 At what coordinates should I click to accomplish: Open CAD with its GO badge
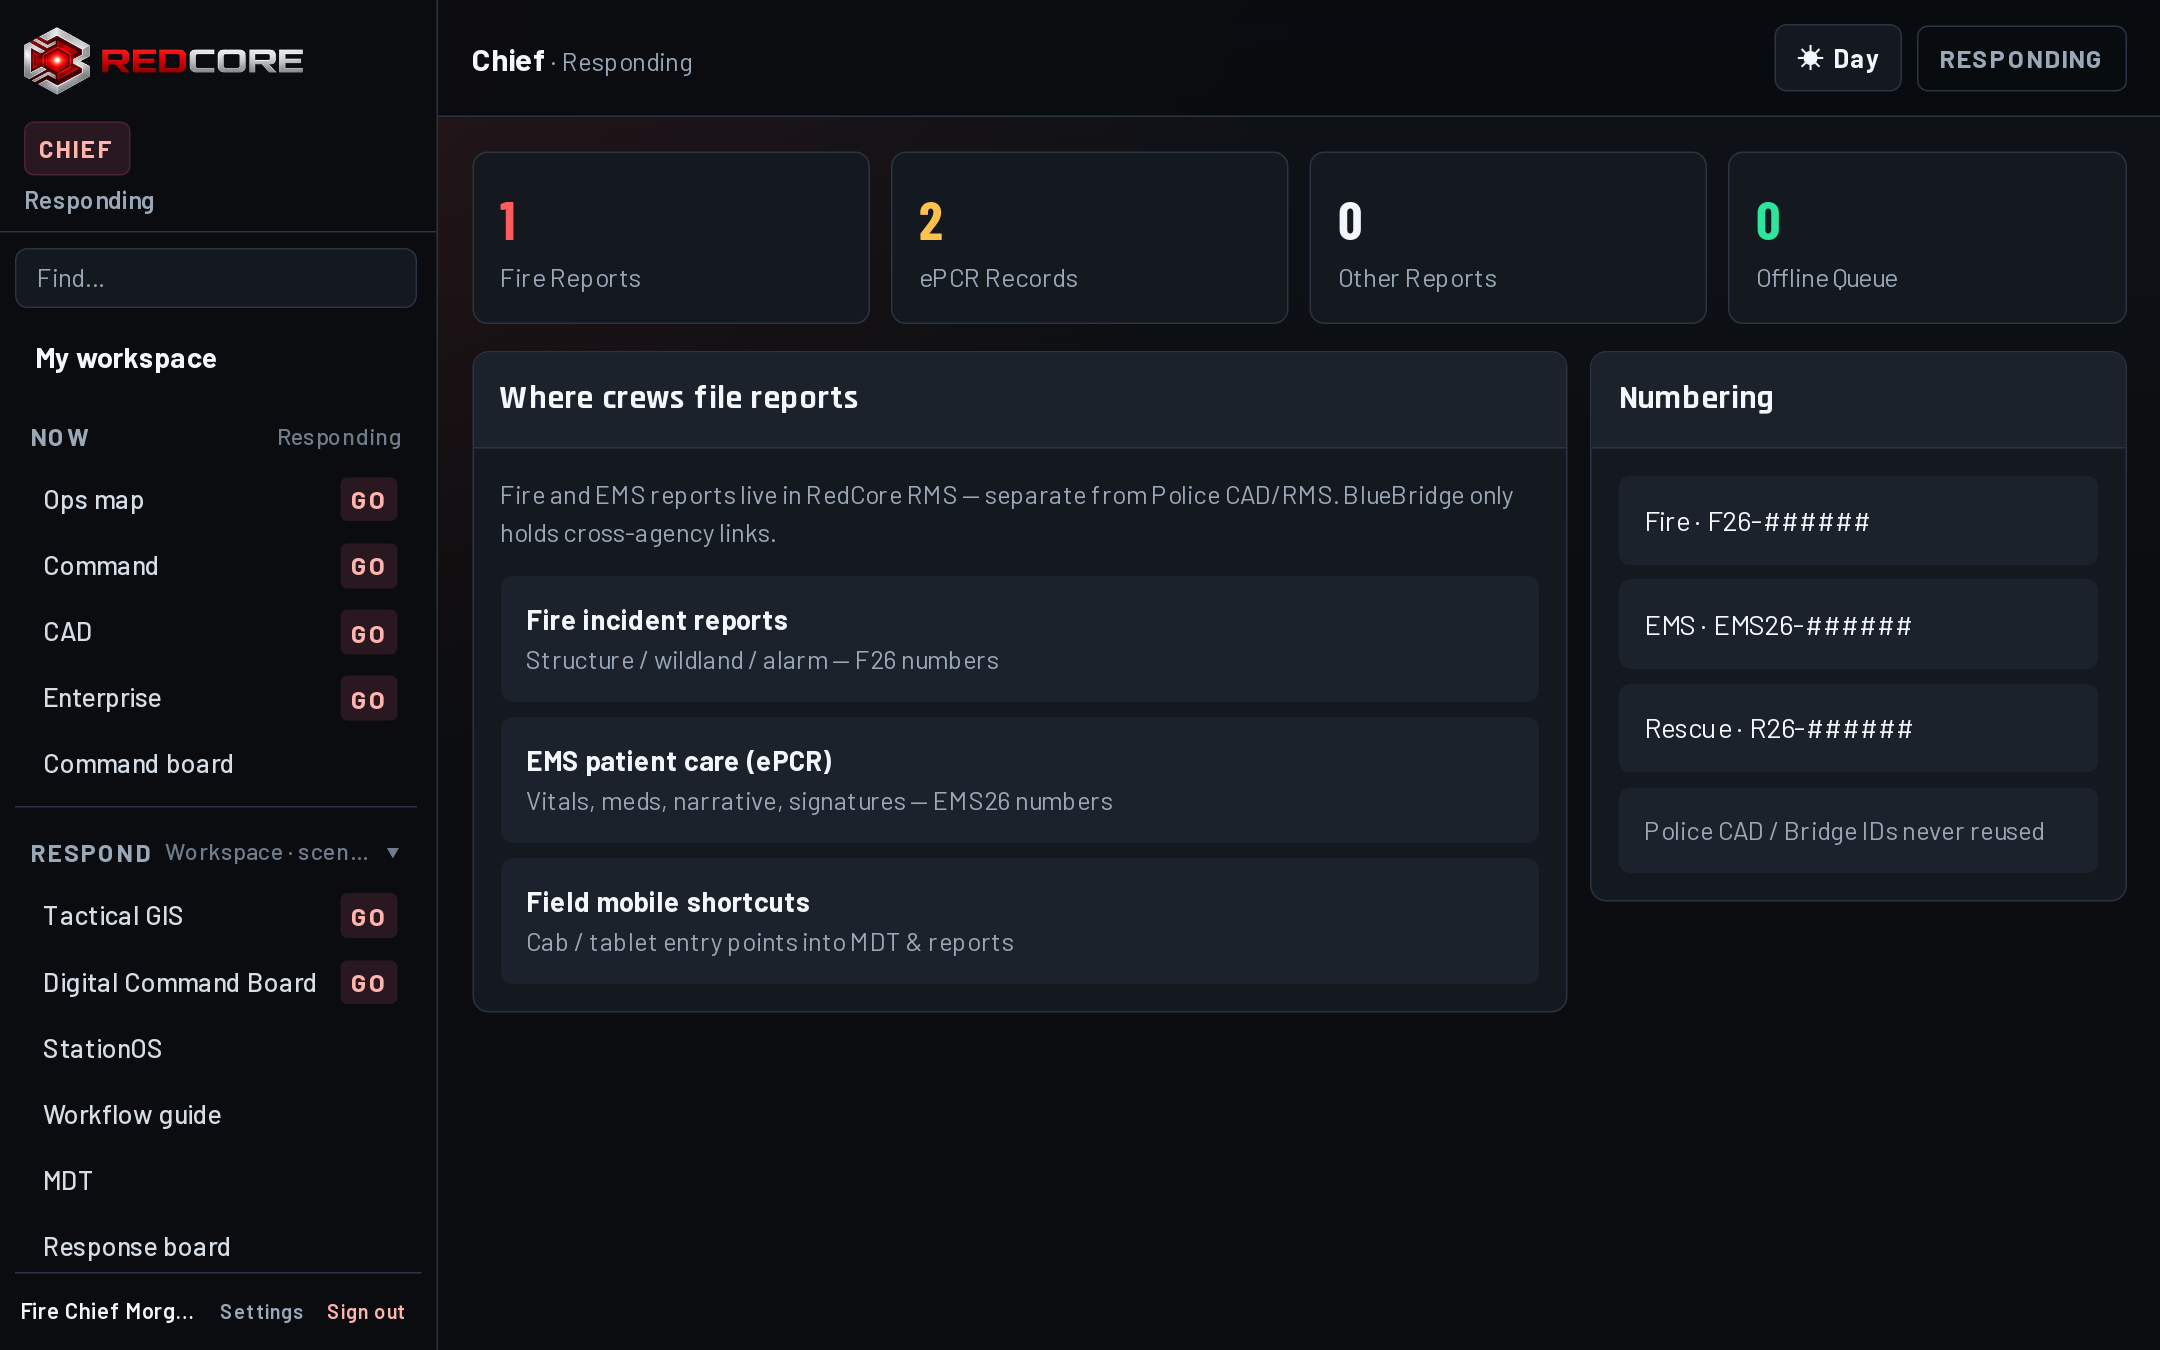(368, 632)
